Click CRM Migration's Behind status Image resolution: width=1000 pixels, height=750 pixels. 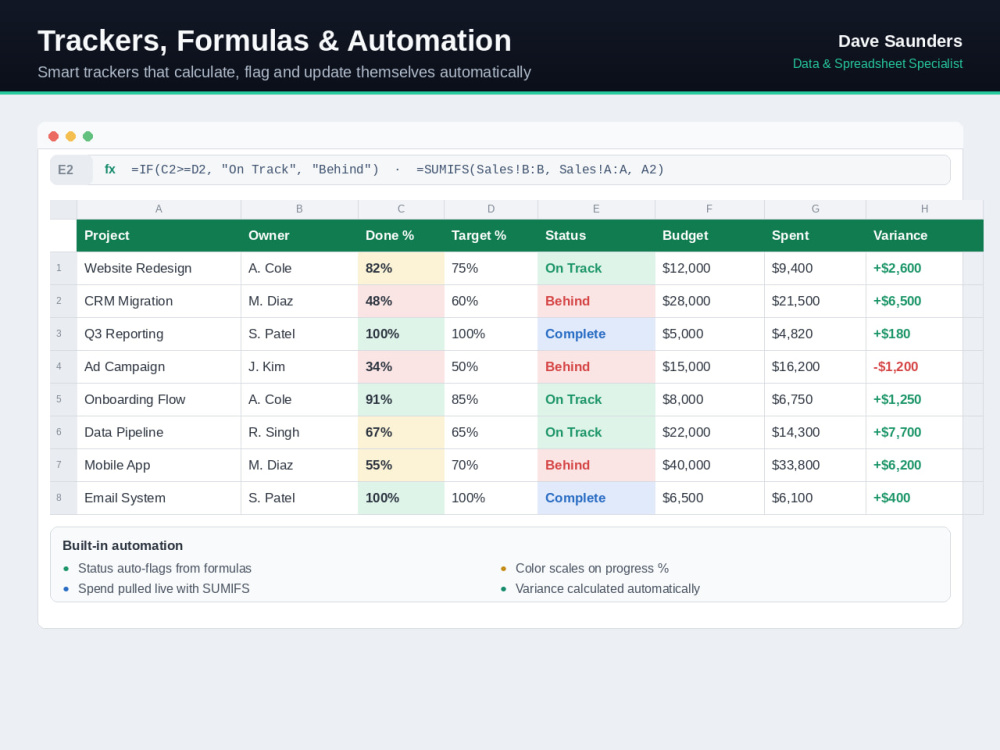596,301
